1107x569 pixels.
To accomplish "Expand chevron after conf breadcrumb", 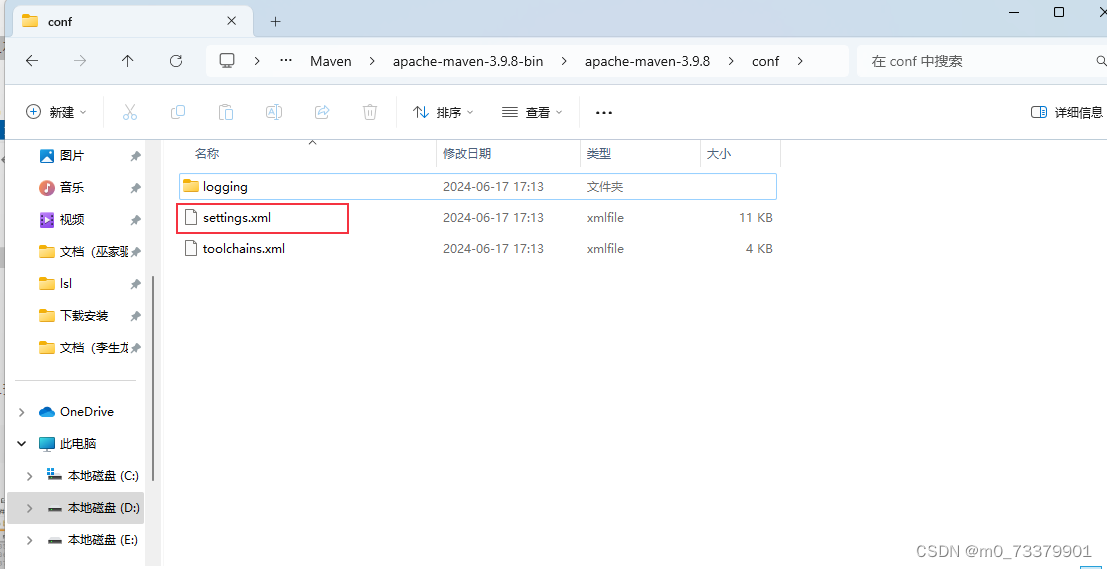I will tap(800, 61).
